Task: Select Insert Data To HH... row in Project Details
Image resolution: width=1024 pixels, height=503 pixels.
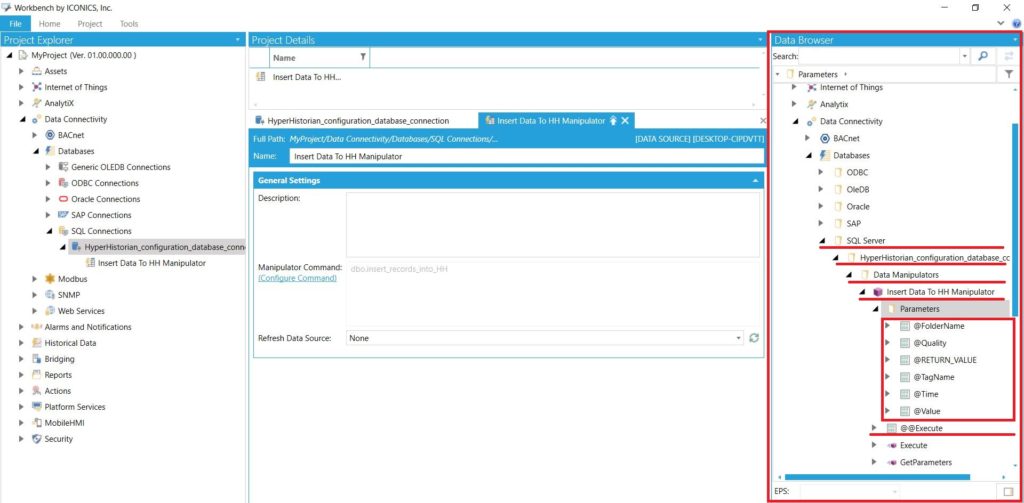Action: tap(307, 76)
